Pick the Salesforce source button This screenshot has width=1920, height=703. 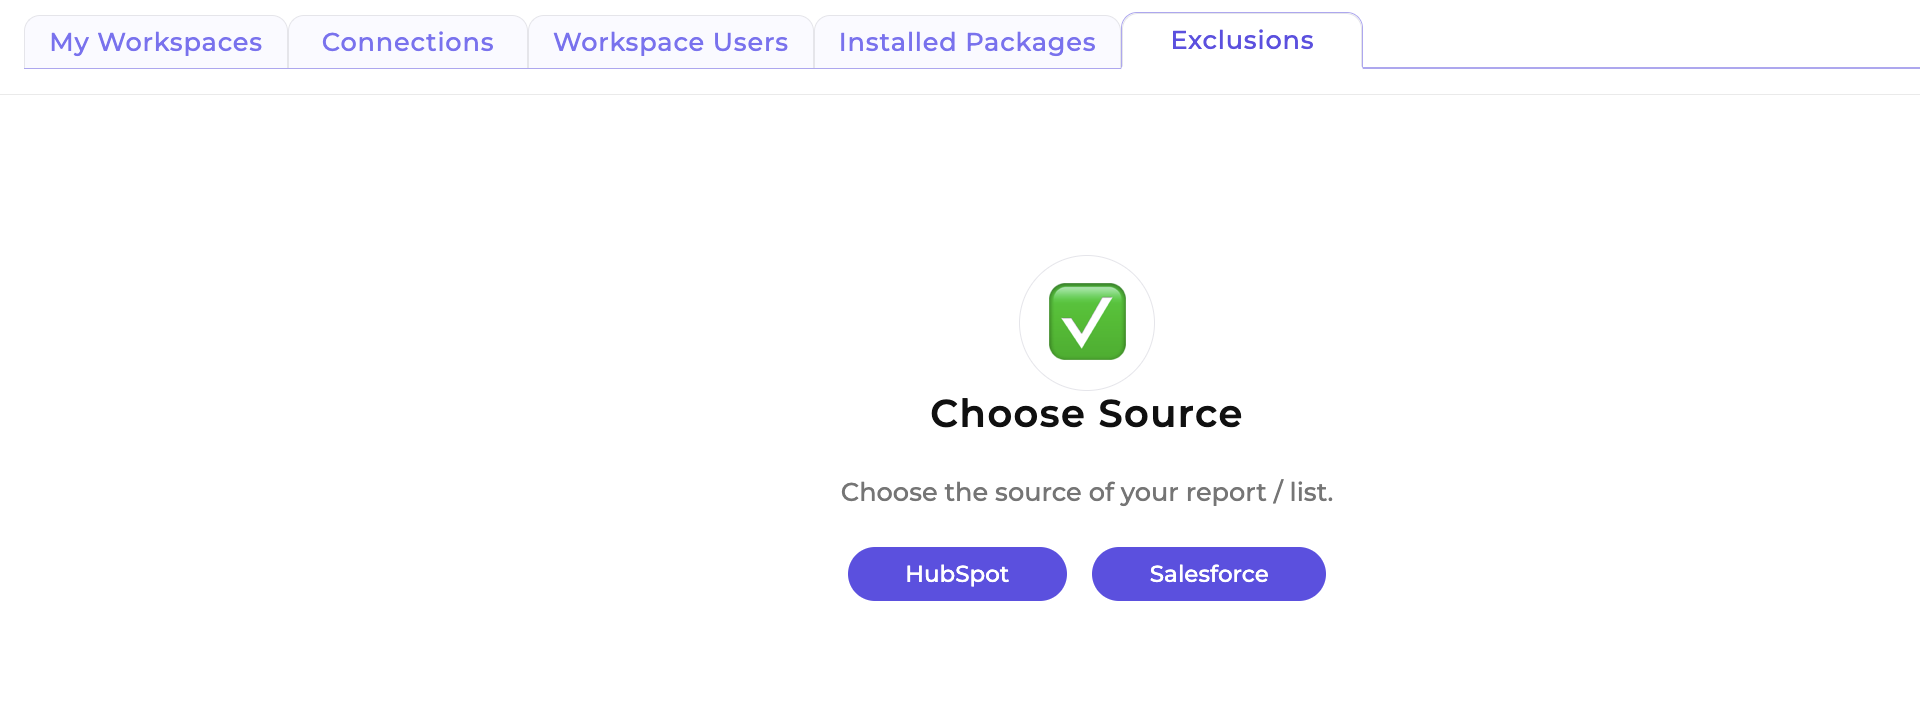point(1209,574)
